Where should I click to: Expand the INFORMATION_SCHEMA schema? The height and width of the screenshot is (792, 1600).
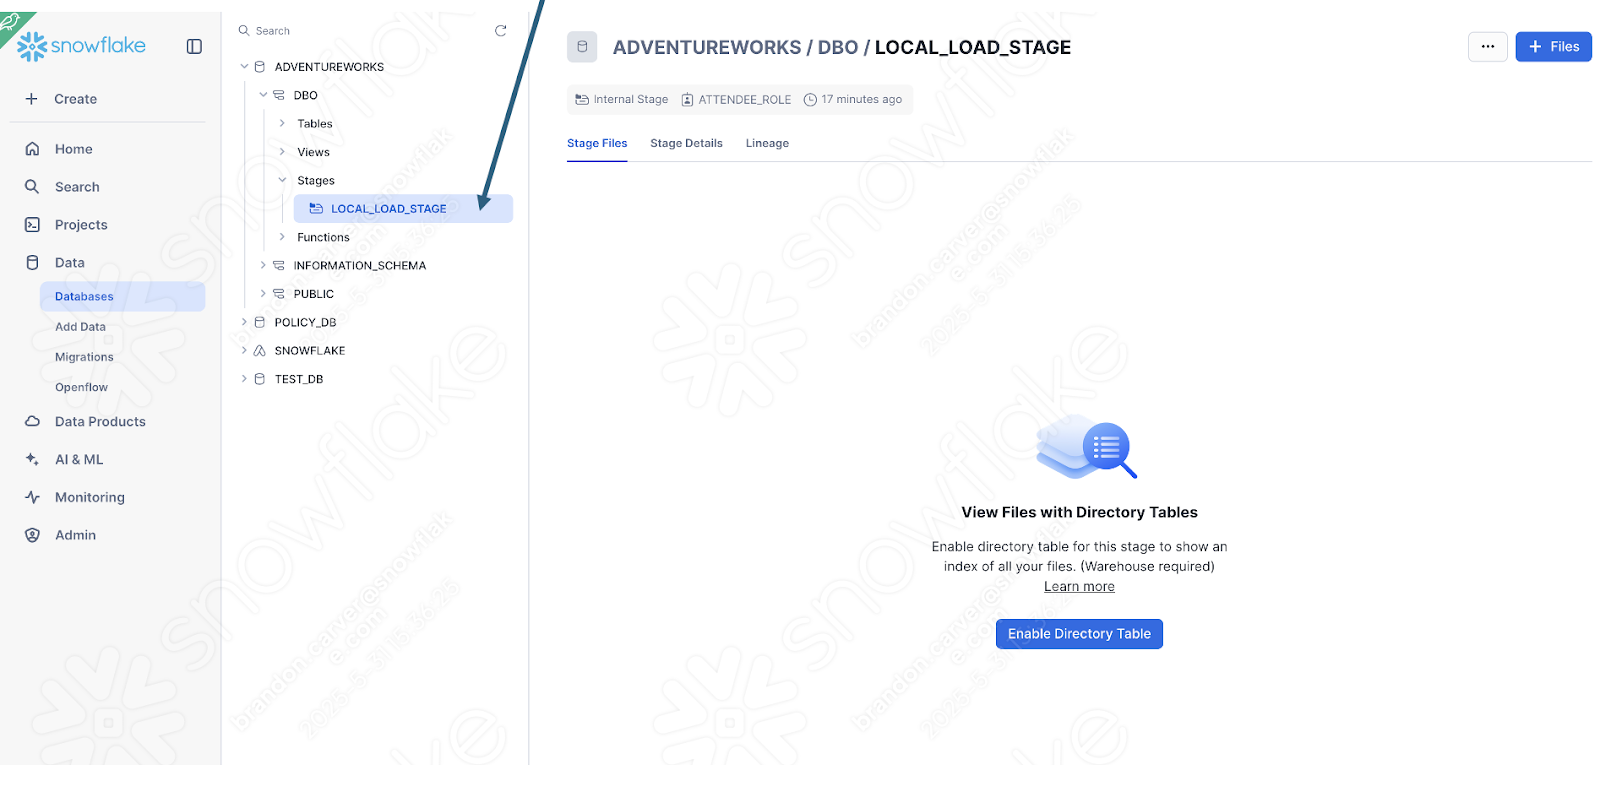(x=263, y=266)
